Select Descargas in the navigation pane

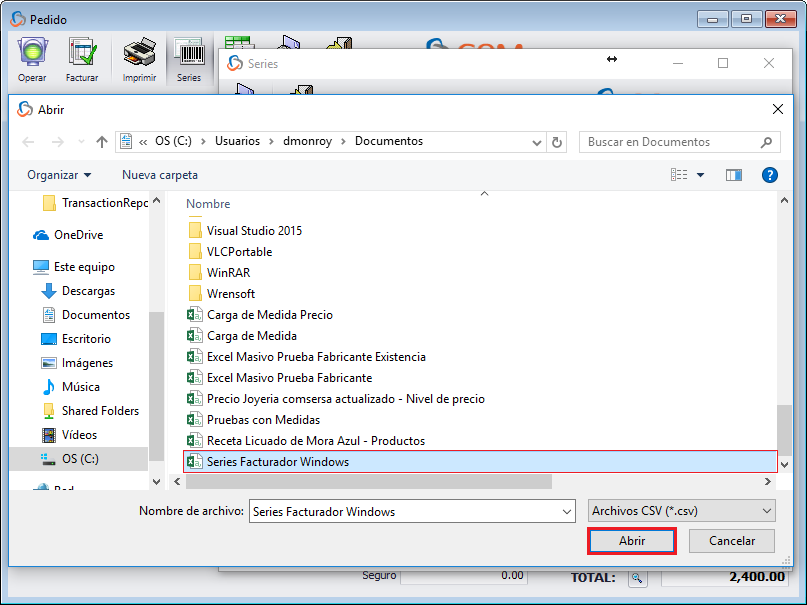tap(88, 291)
